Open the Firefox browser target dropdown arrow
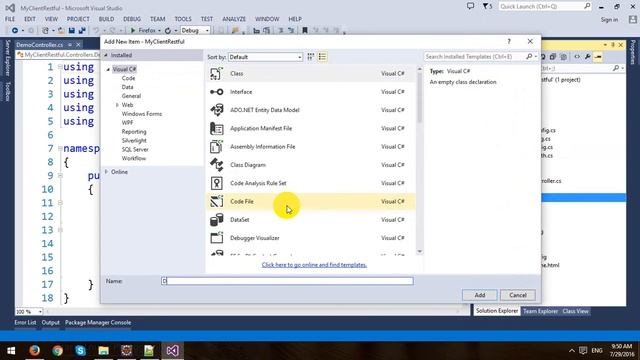 (x=159, y=31)
